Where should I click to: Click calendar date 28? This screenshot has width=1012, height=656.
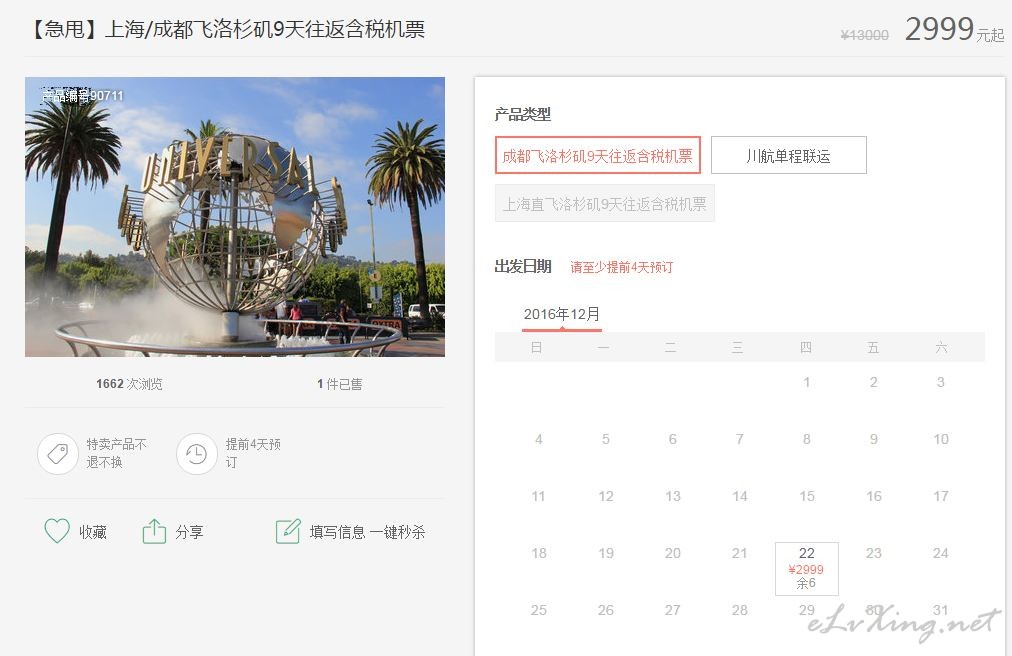740,610
